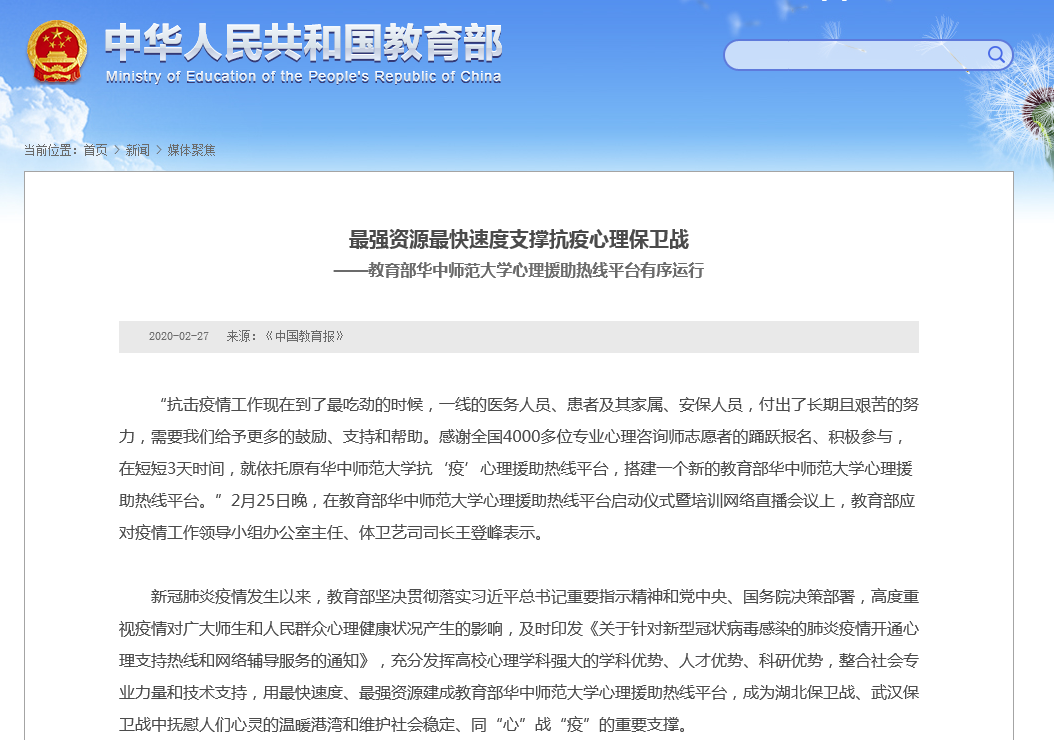Open 媒体聚焦 breadcrumb link

pyautogui.click(x=191, y=150)
